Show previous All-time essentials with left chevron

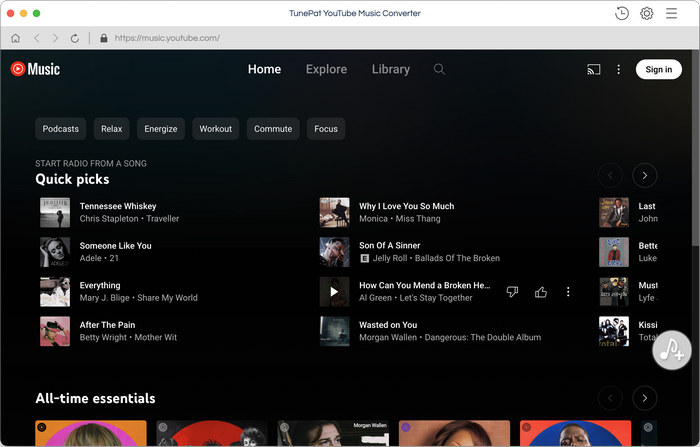pos(610,398)
